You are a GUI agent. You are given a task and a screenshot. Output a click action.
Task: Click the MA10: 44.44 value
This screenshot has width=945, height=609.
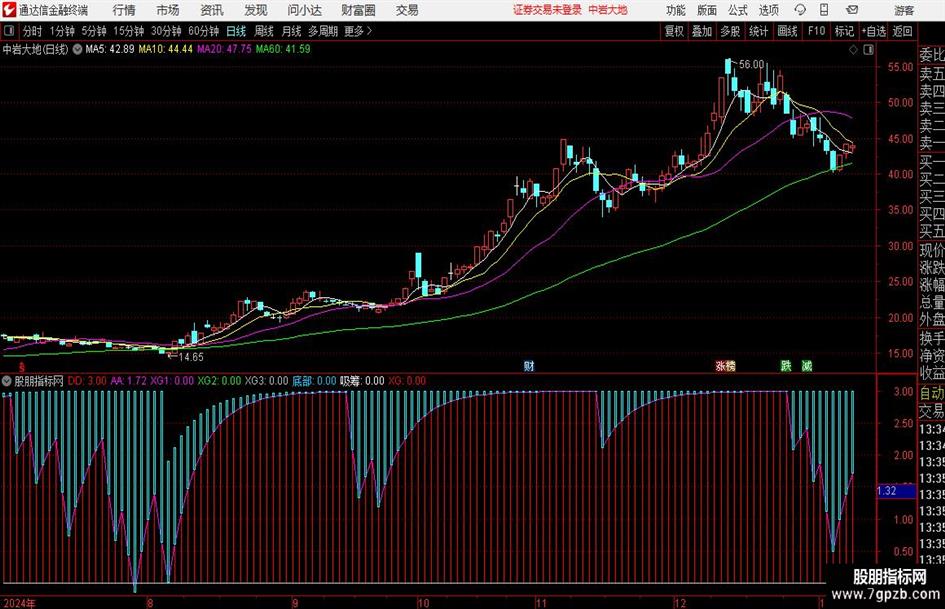(x=165, y=49)
